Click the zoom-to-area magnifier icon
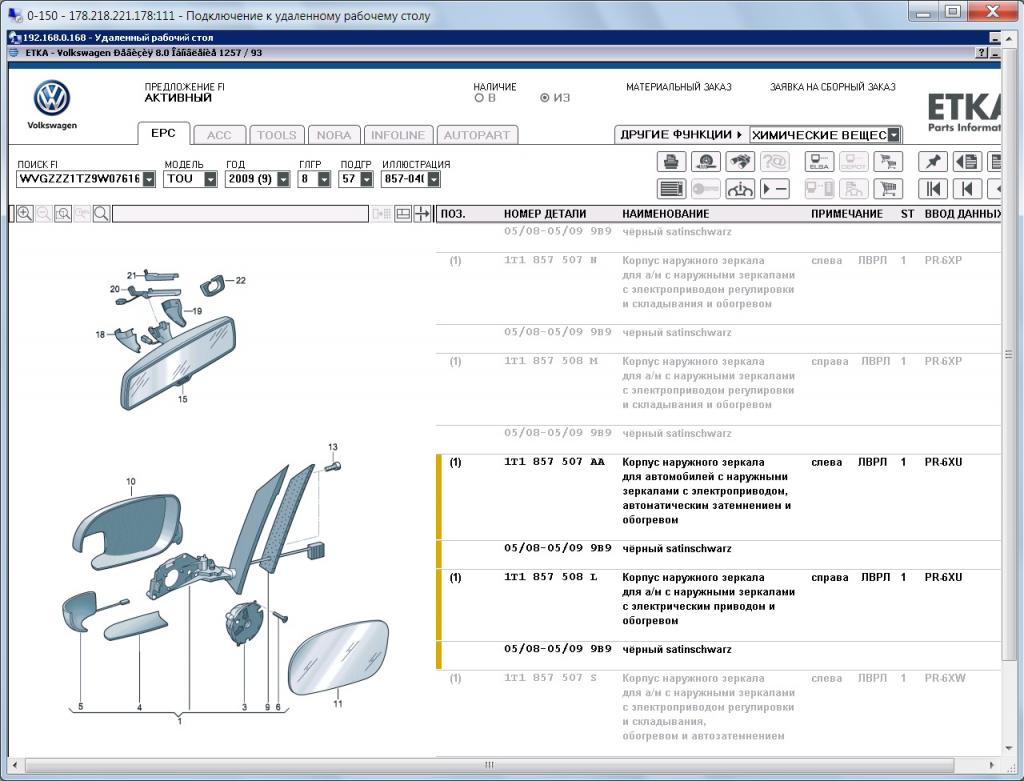 tap(63, 214)
